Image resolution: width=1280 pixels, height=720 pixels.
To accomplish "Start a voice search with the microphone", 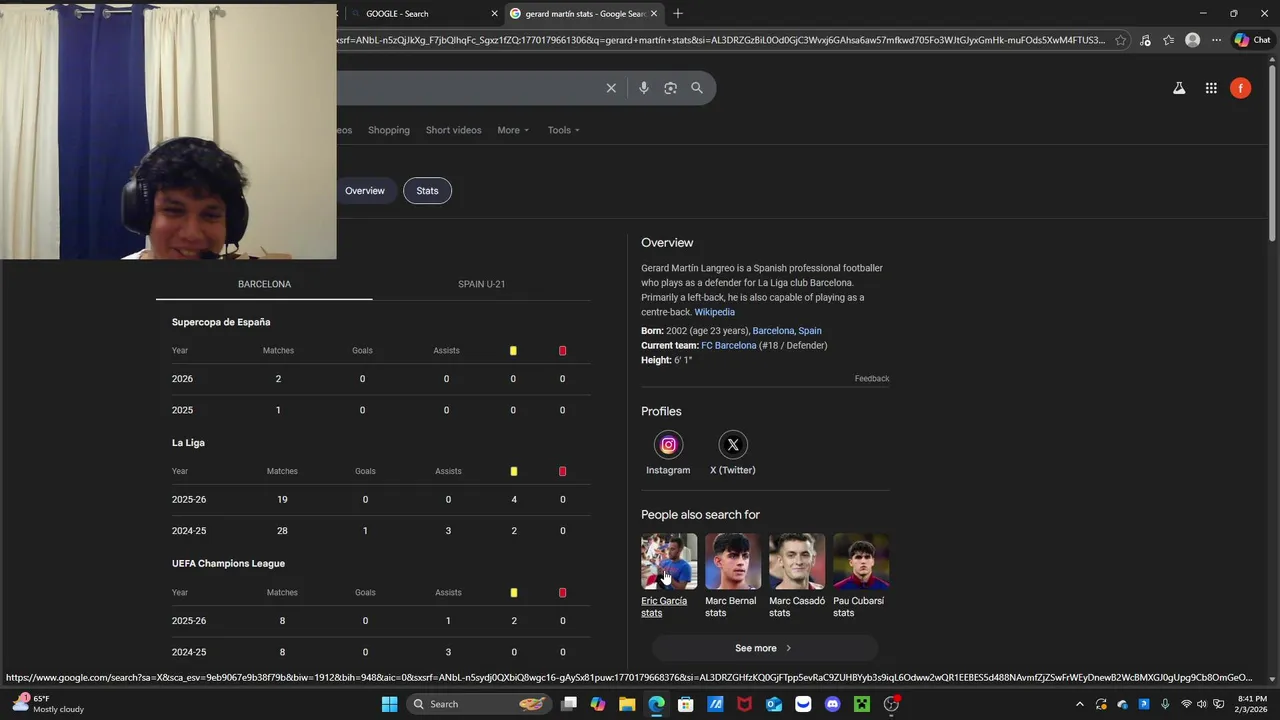I will click(644, 88).
